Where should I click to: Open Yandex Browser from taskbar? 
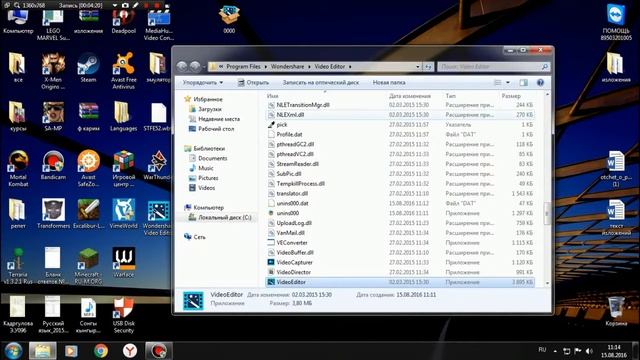pos(129,351)
